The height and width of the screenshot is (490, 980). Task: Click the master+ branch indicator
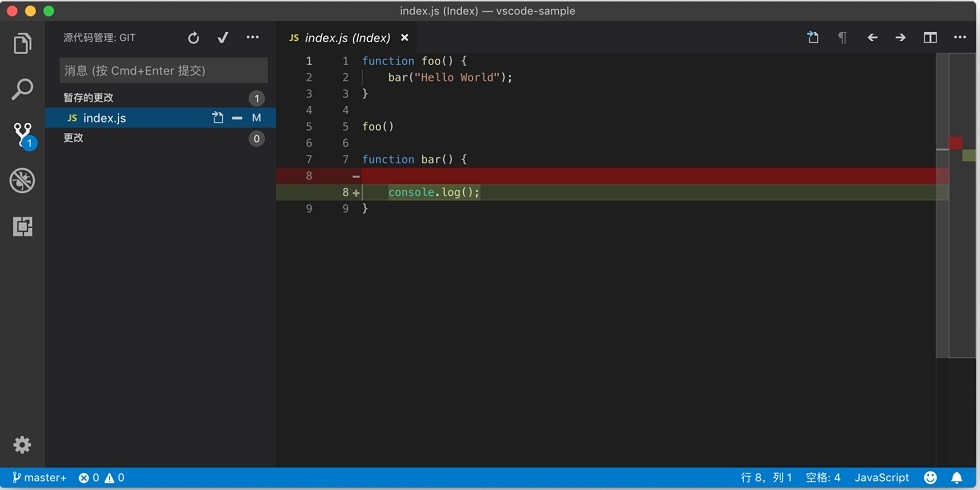point(39,478)
